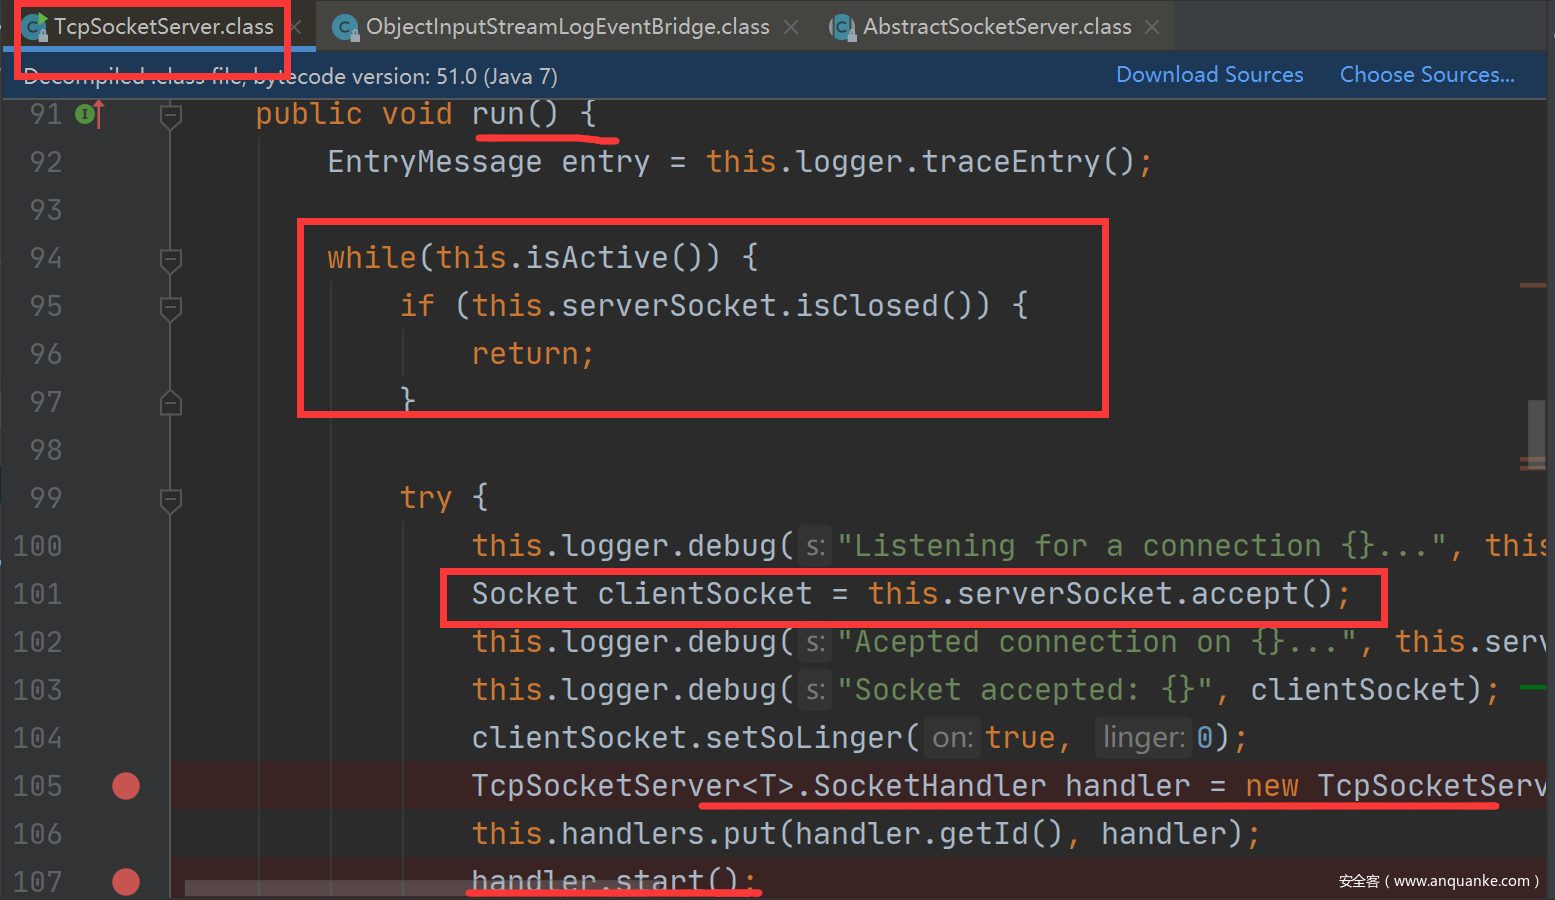Collapse the if block at line 95
Image resolution: width=1555 pixels, height=900 pixels.
[x=171, y=308]
